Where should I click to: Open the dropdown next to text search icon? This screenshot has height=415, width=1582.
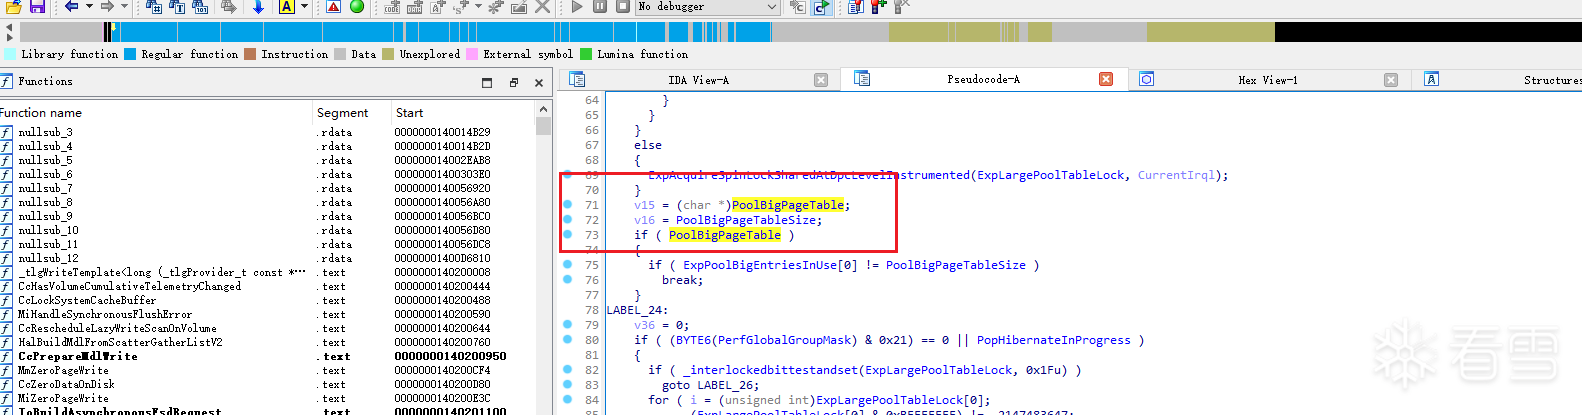[x=304, y=7]
